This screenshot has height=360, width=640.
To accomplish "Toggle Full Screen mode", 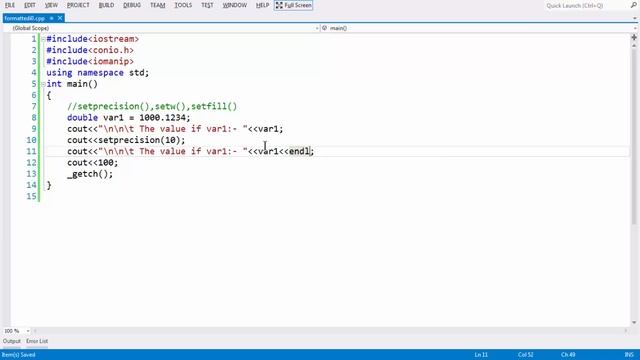I will pyautogui.click(x=293, y=5).
